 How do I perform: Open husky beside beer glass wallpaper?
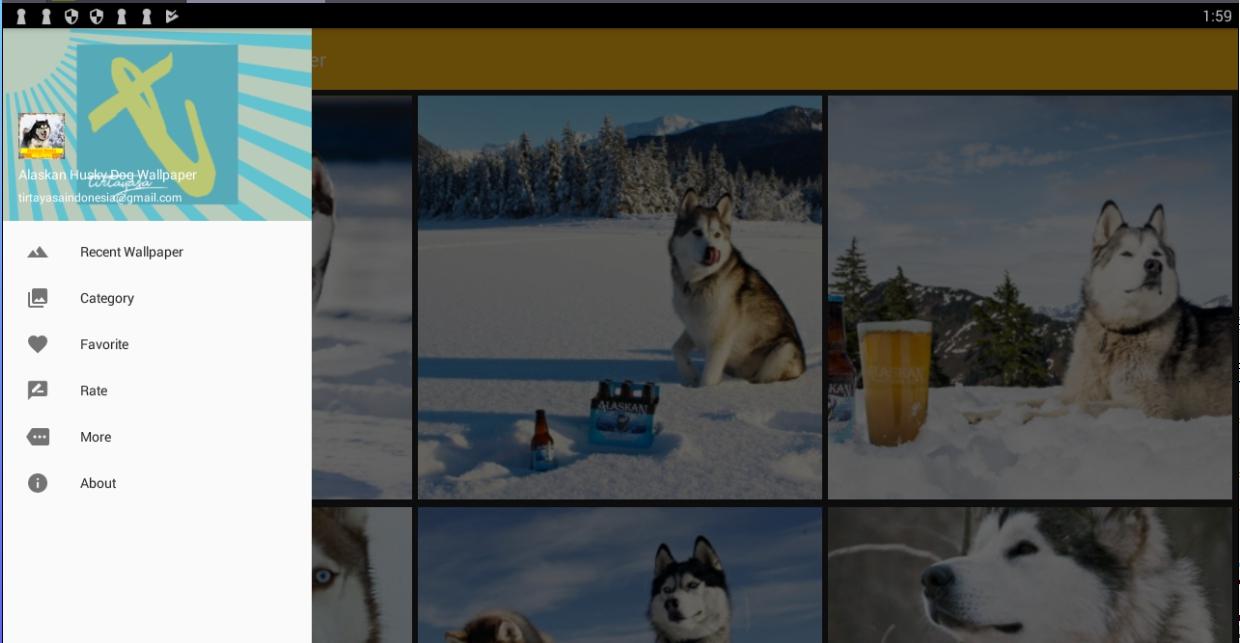pyautogui.click(x=1030, y=297)
